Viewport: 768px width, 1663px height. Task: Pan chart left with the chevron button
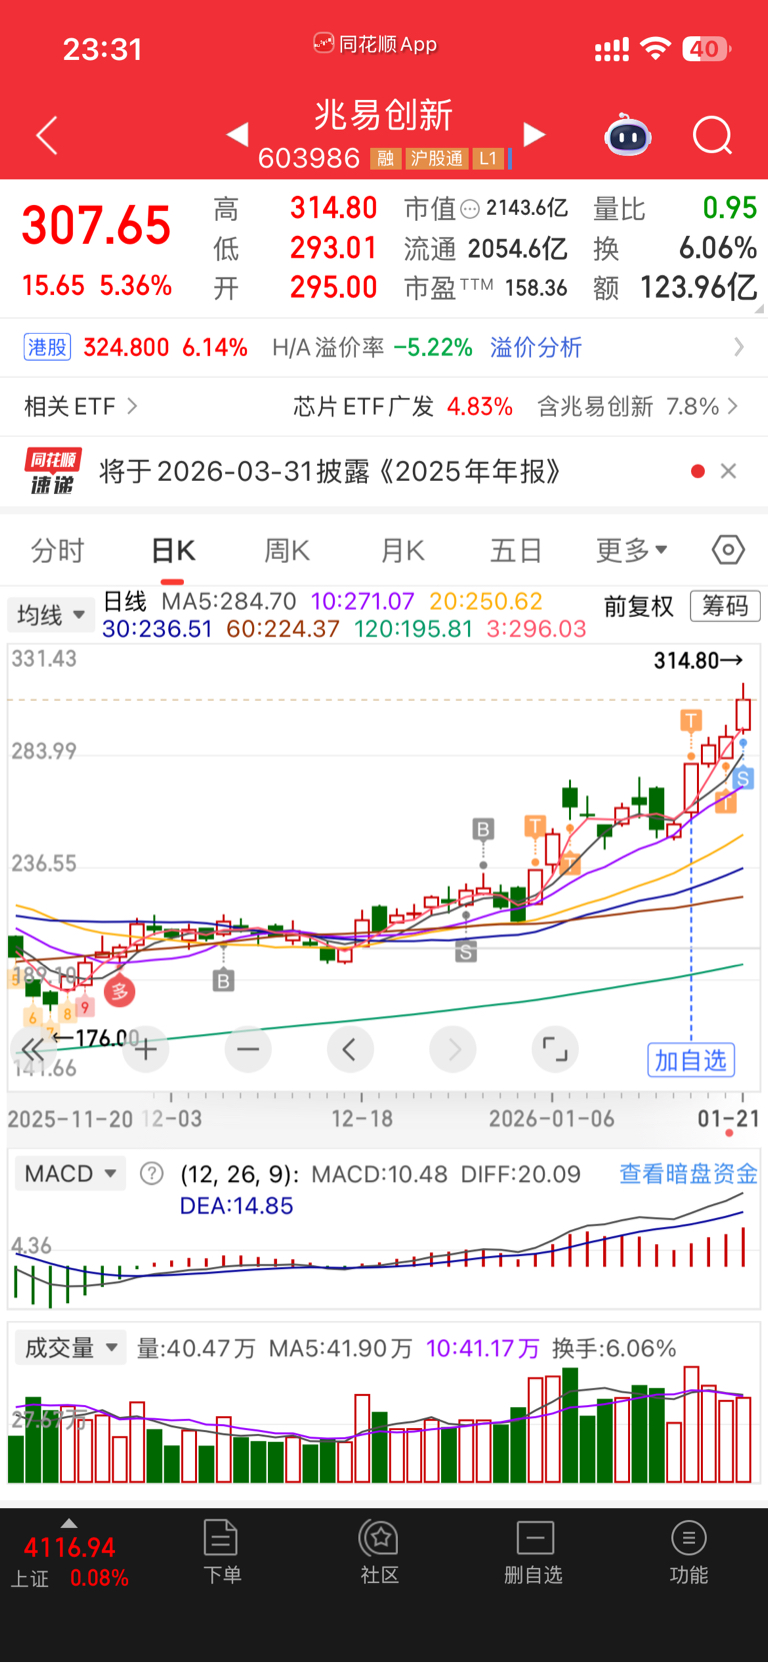[350, 1049]
